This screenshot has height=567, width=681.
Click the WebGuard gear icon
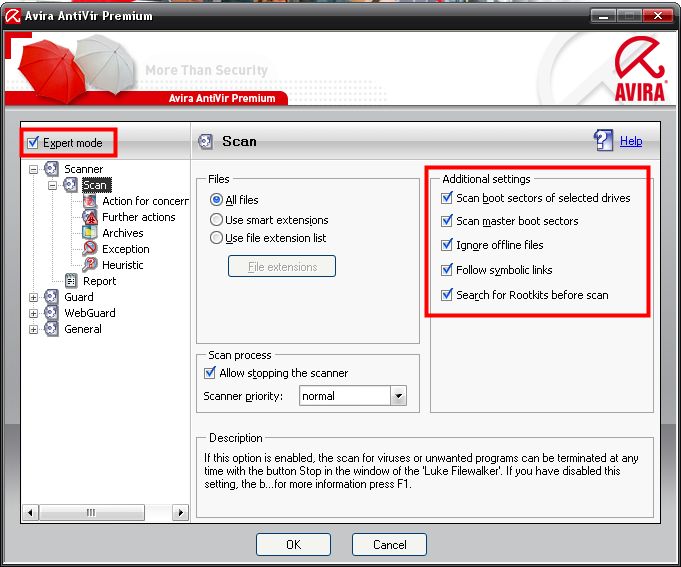coord(52,313)
